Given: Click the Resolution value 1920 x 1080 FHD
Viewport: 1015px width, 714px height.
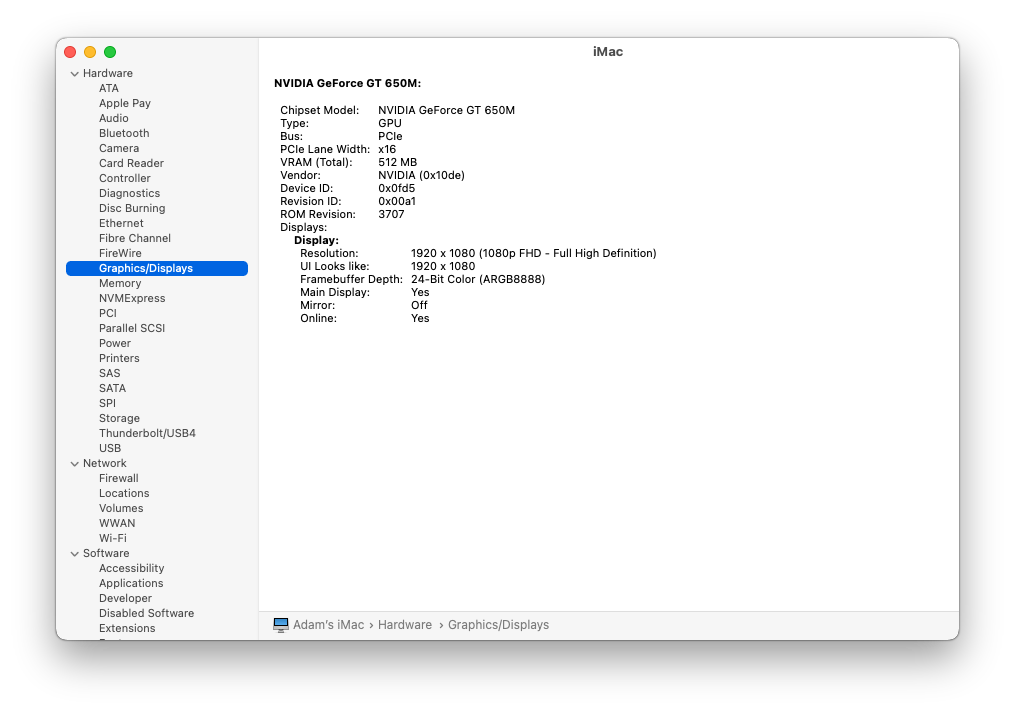Looking at the screenshot, I should [534, 254].
